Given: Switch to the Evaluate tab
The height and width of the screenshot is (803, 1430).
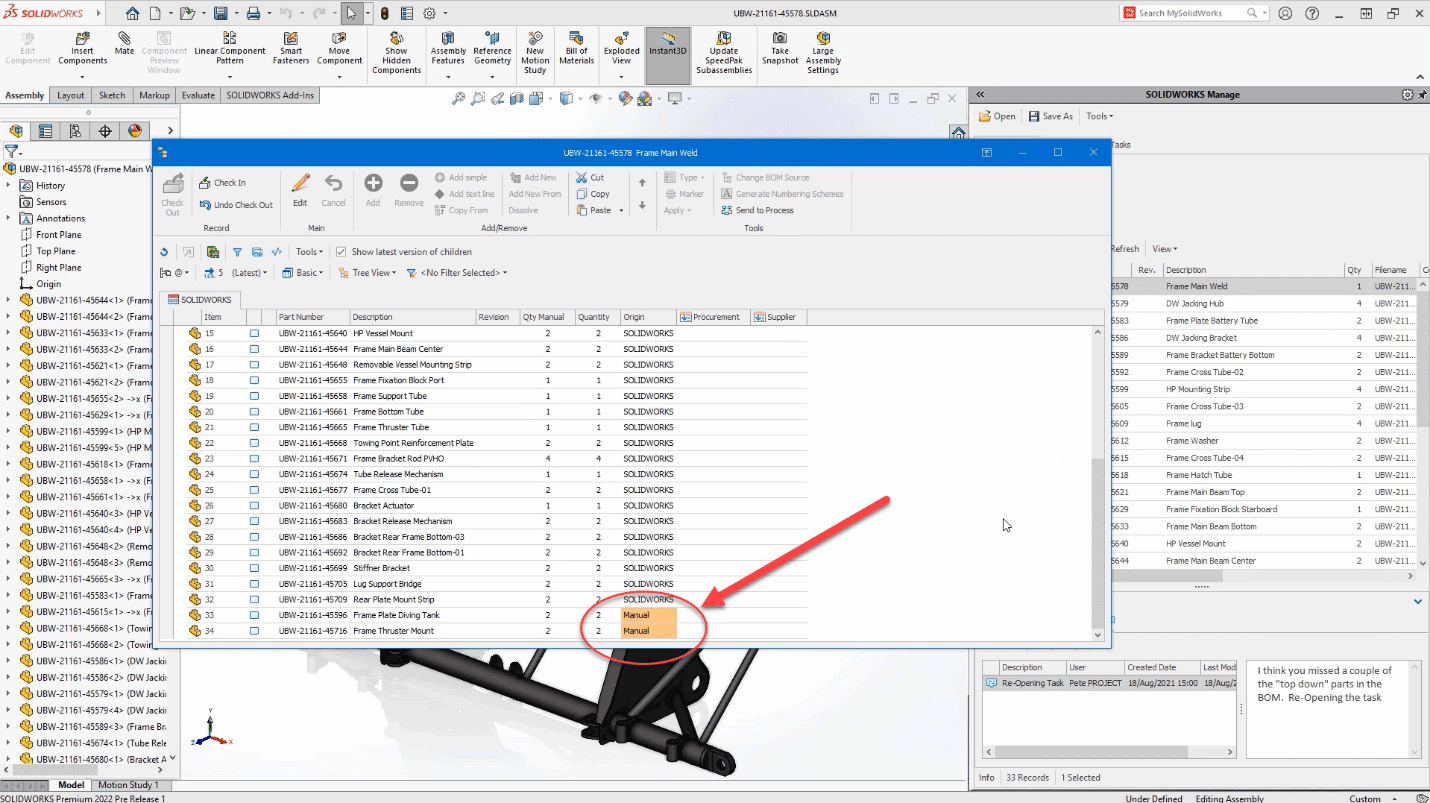Looking at the screenshot, I should [198, 95].
